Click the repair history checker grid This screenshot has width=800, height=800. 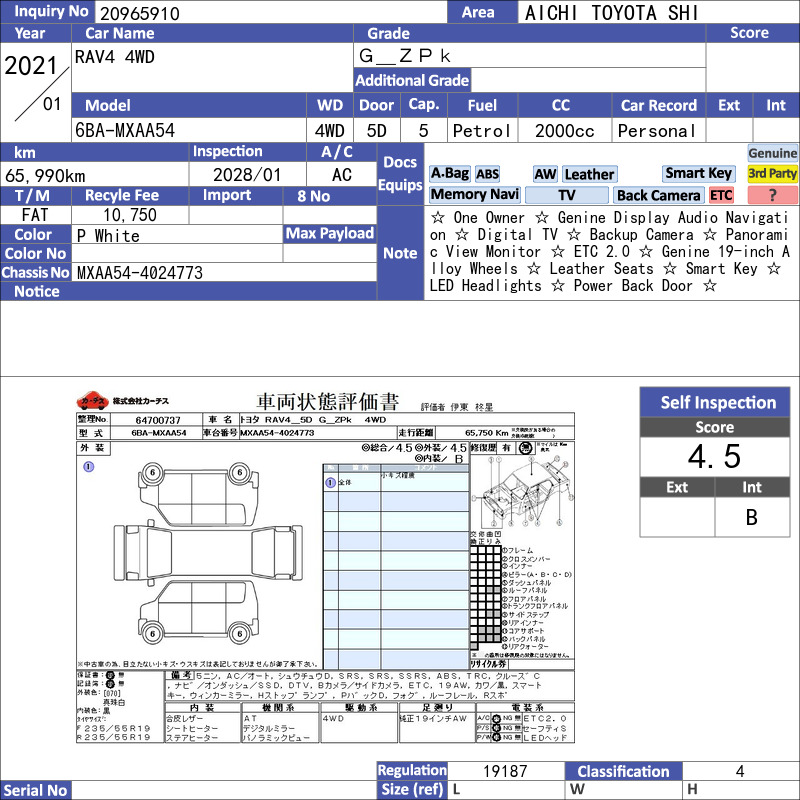click(486, 596)
